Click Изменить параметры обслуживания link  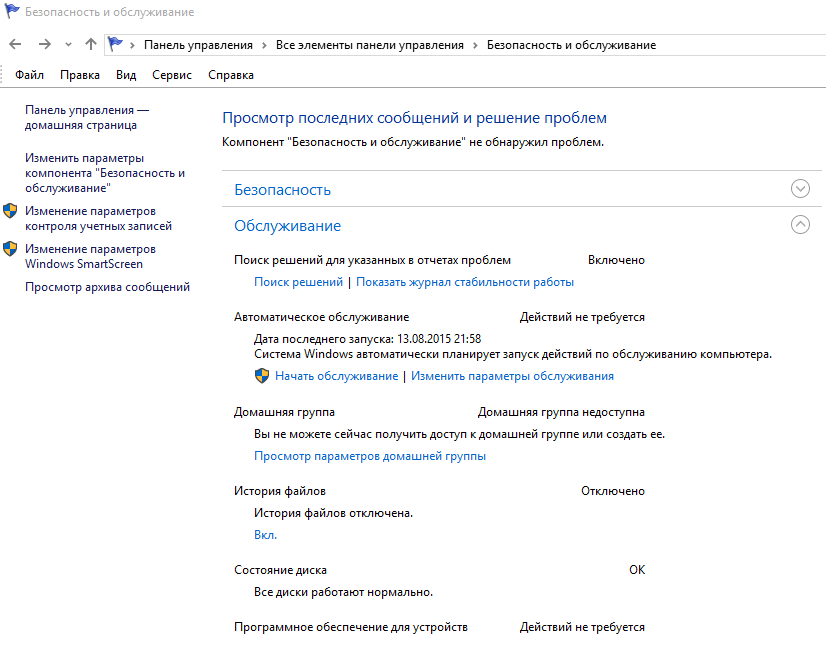tap(512, 377)
